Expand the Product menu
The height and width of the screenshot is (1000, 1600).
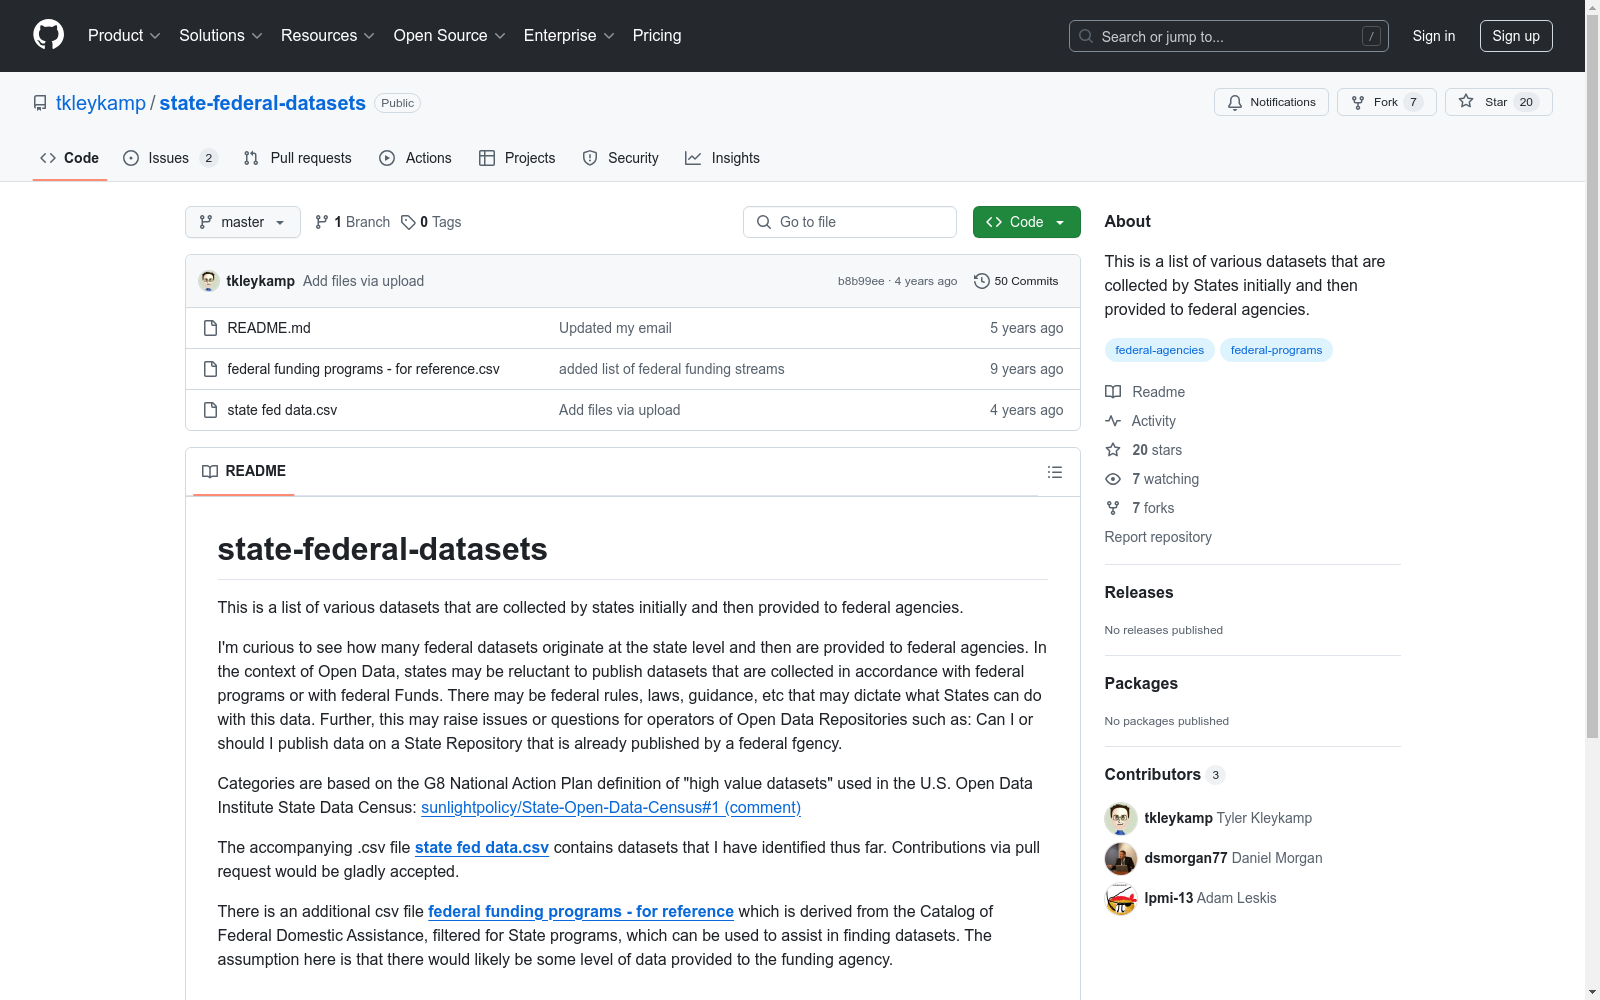(124, 36)
